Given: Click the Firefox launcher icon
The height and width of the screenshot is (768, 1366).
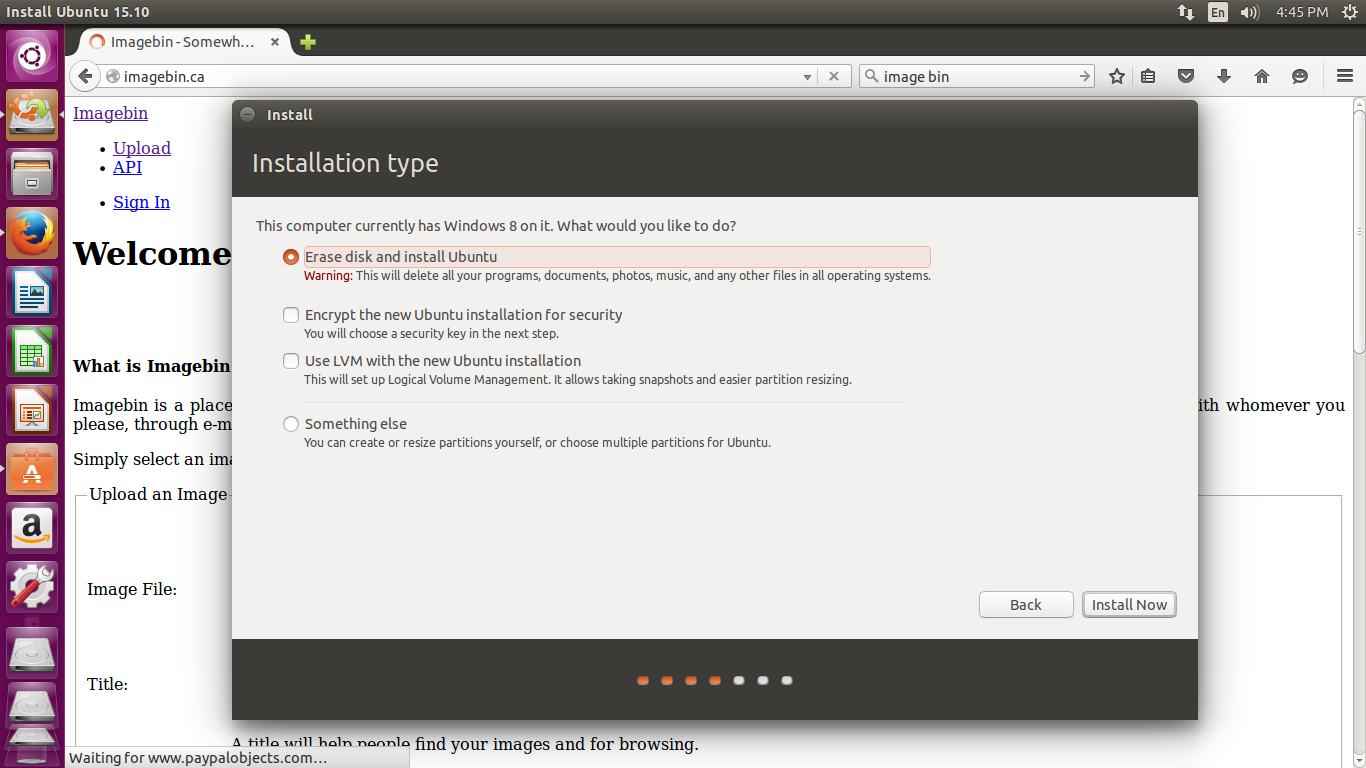Looking at the screenshot, I should 32,233.
